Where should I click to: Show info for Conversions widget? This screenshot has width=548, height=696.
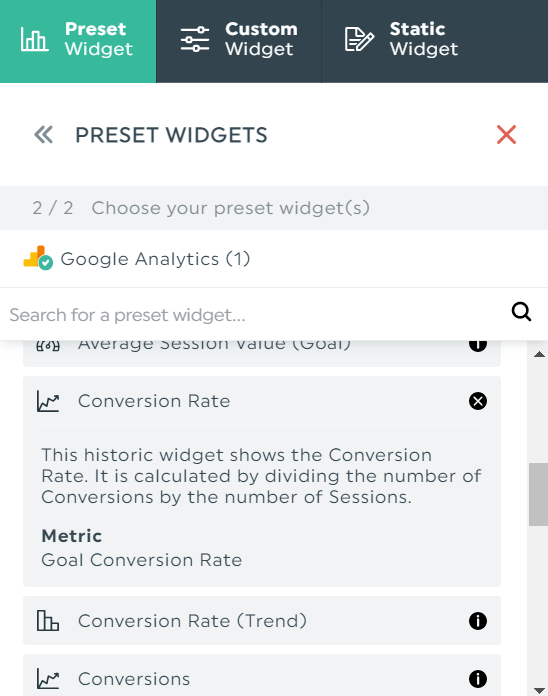pyautogui.click(x=478, y=679)
